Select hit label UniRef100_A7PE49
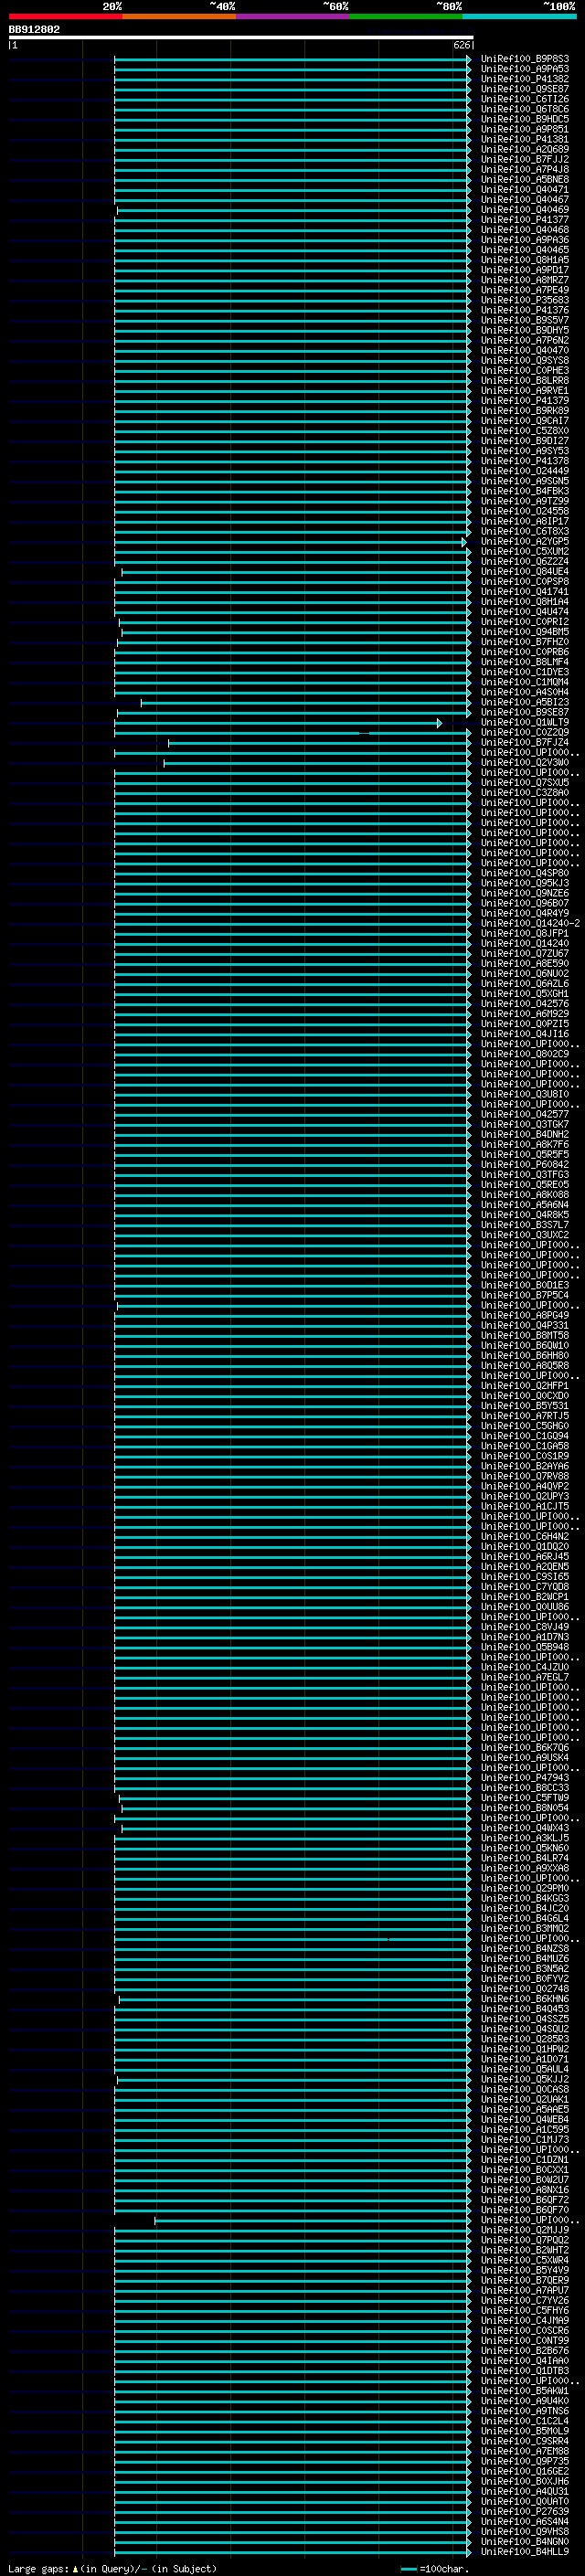 (525, 290)
